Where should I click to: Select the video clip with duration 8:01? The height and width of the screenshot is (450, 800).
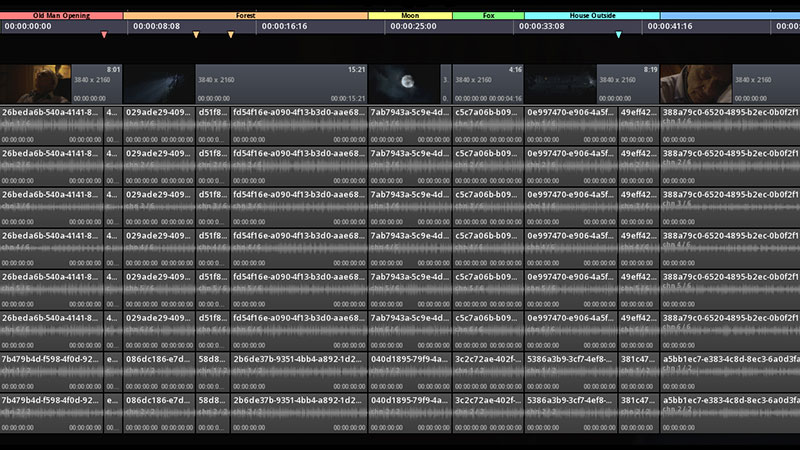coord(61,84)
